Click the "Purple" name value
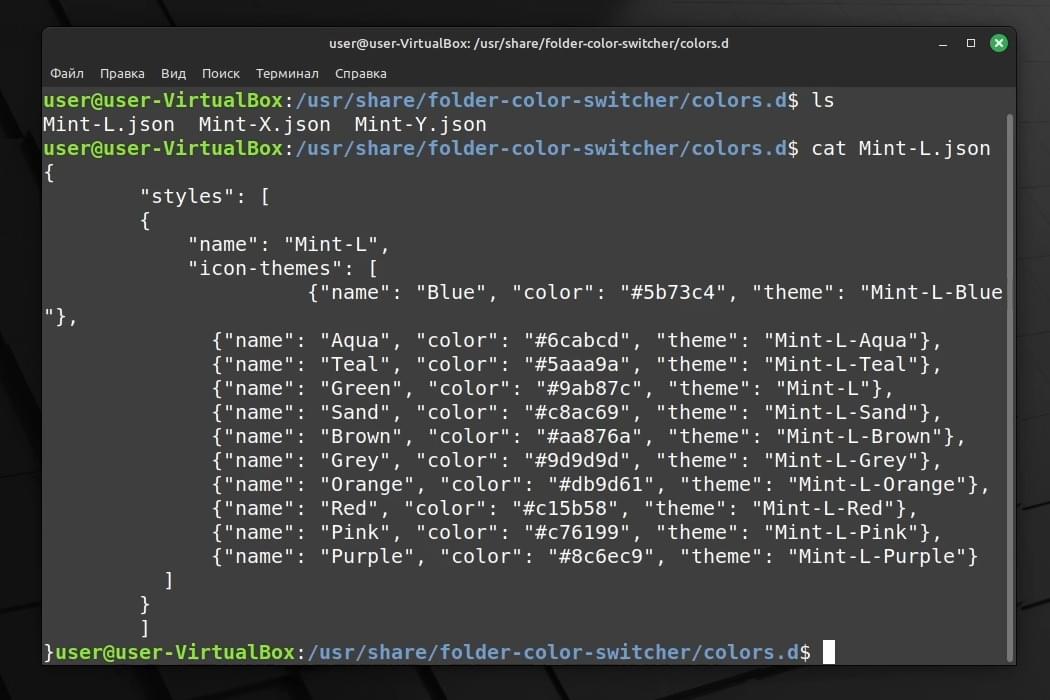 pyautogui.click(x=366, y=557)
